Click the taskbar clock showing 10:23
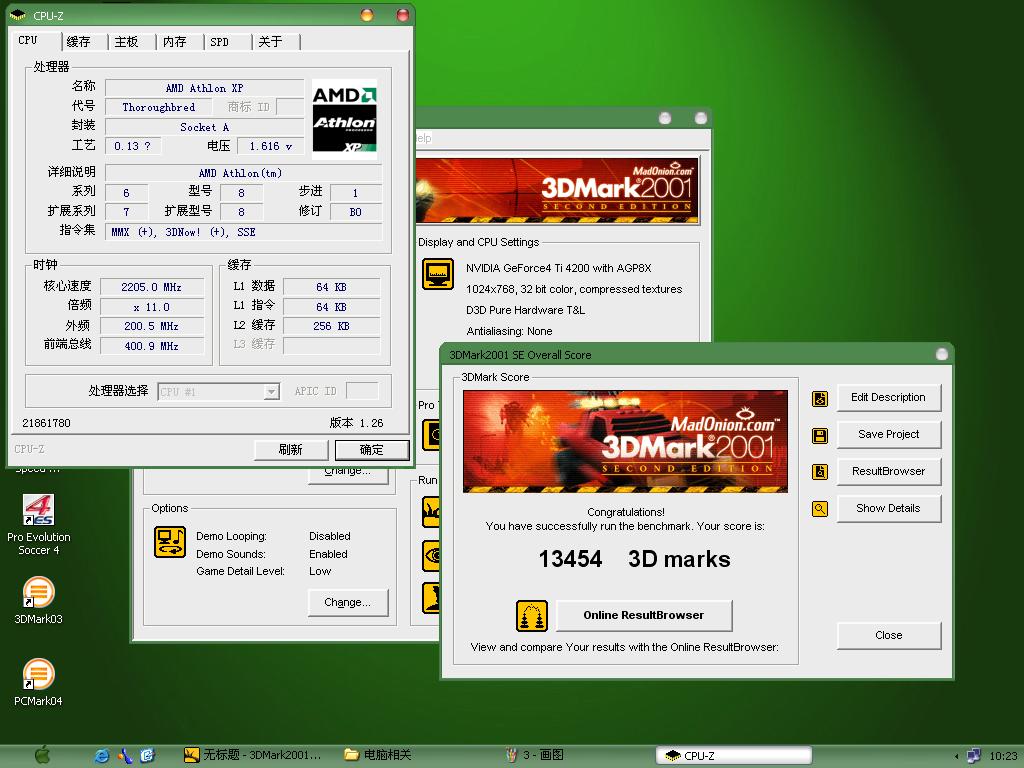The height and width of the screenshot is (768, 1024). [x=1003, y=756]
